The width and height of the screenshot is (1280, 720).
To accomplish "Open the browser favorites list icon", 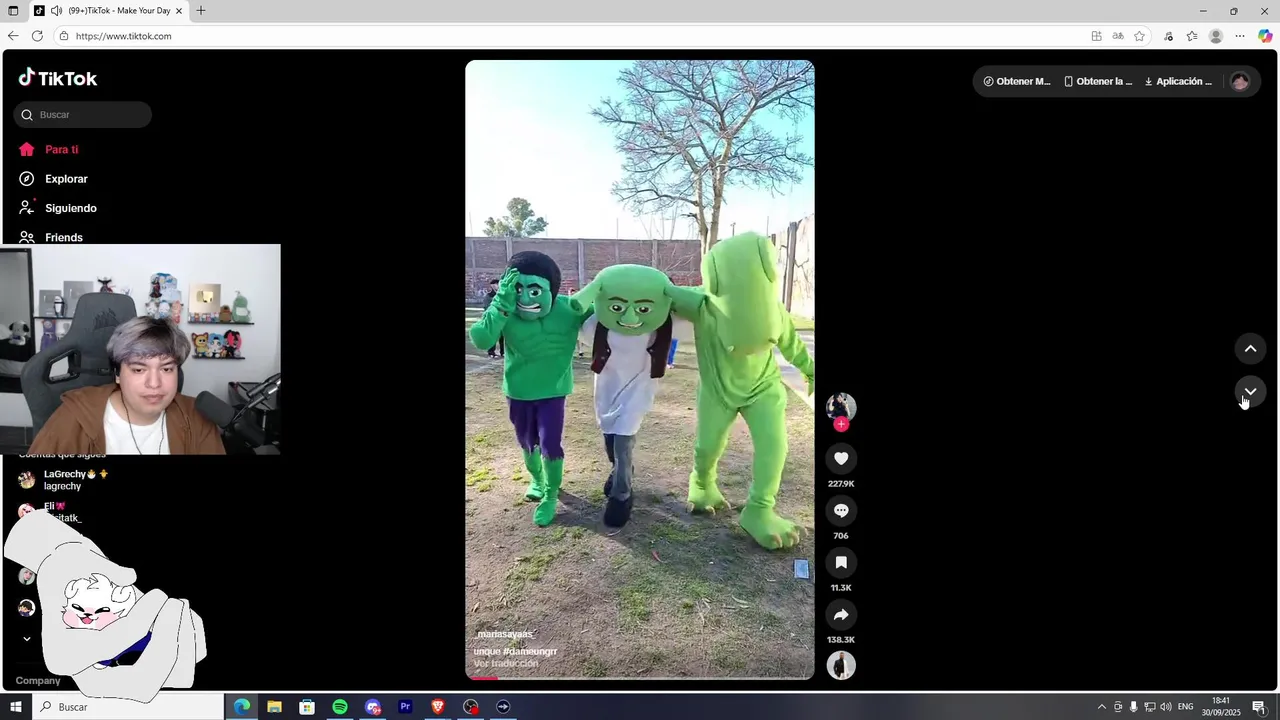I will click(x=1192, y=36).
